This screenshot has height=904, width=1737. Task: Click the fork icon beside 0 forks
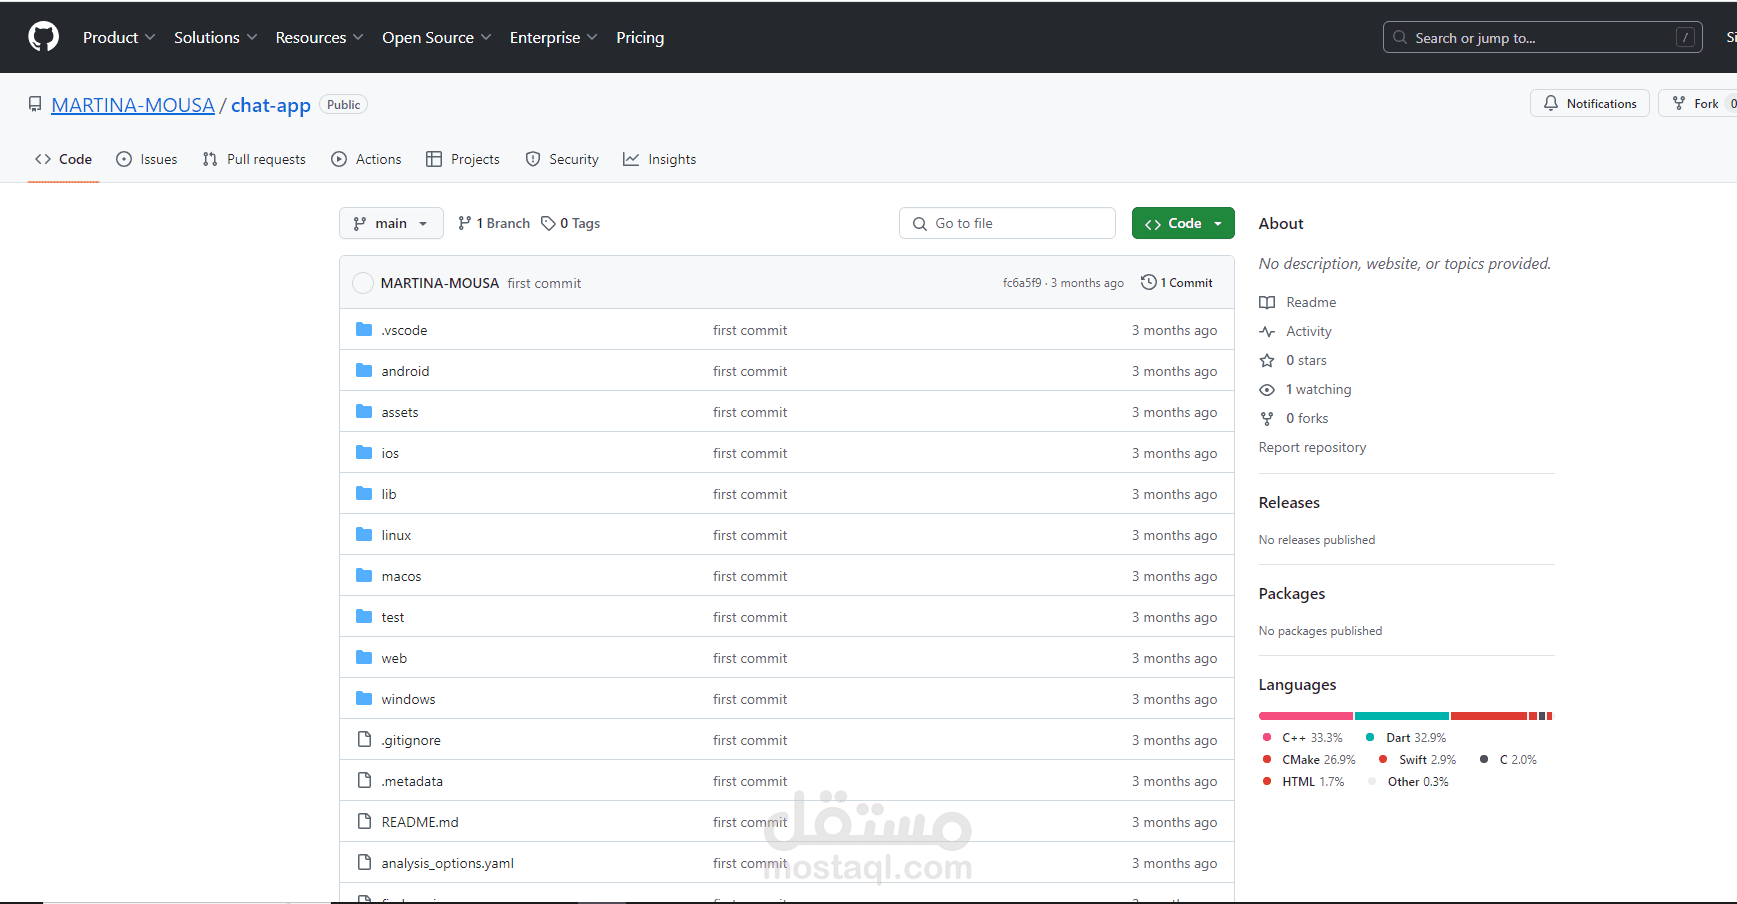[1267, 418]
